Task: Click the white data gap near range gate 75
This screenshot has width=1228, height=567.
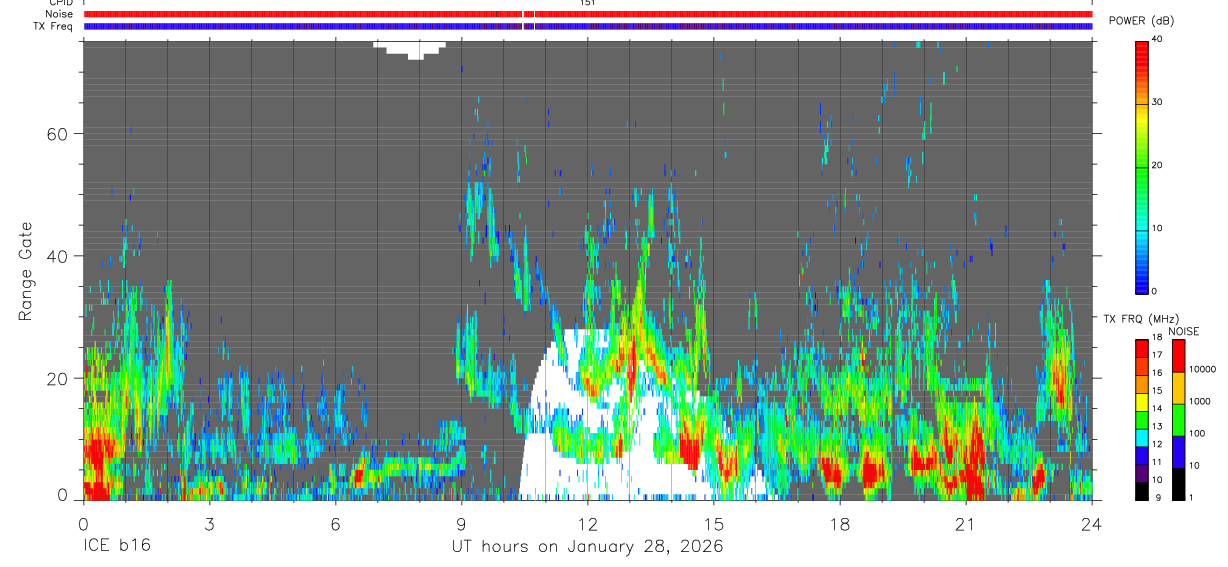Action: tap(410, 50)
